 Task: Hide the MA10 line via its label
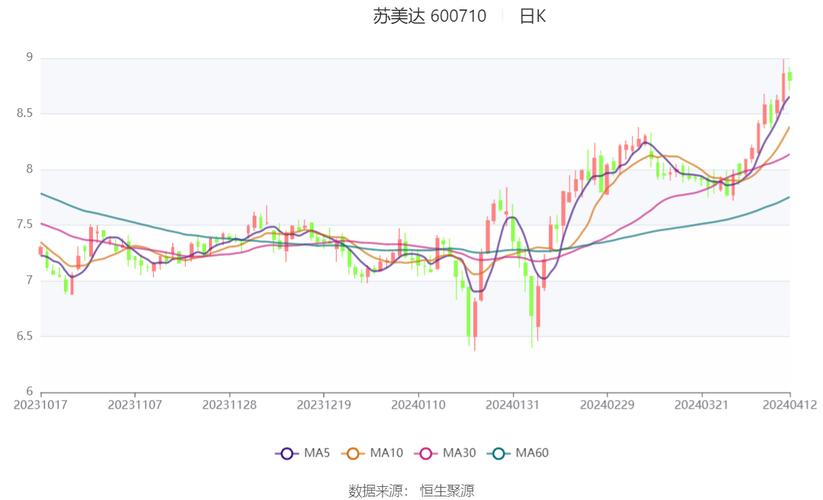(x=386, y=453)
